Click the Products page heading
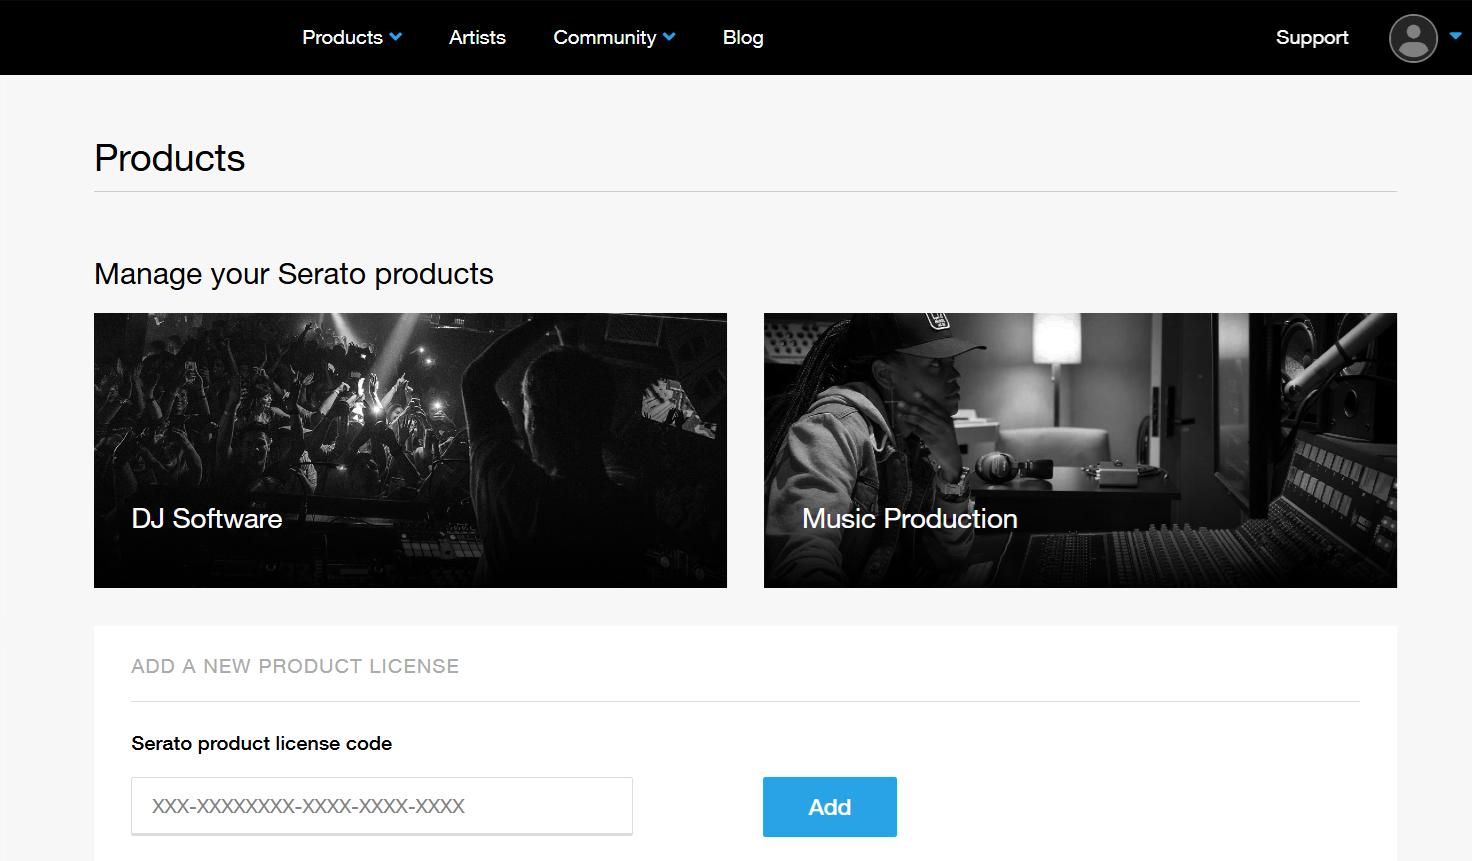1472x861 pixels. [x=170, y=158]
